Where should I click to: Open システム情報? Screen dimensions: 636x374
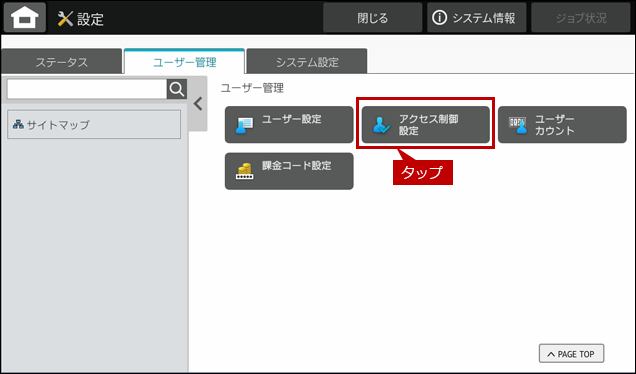click(477, 18)
